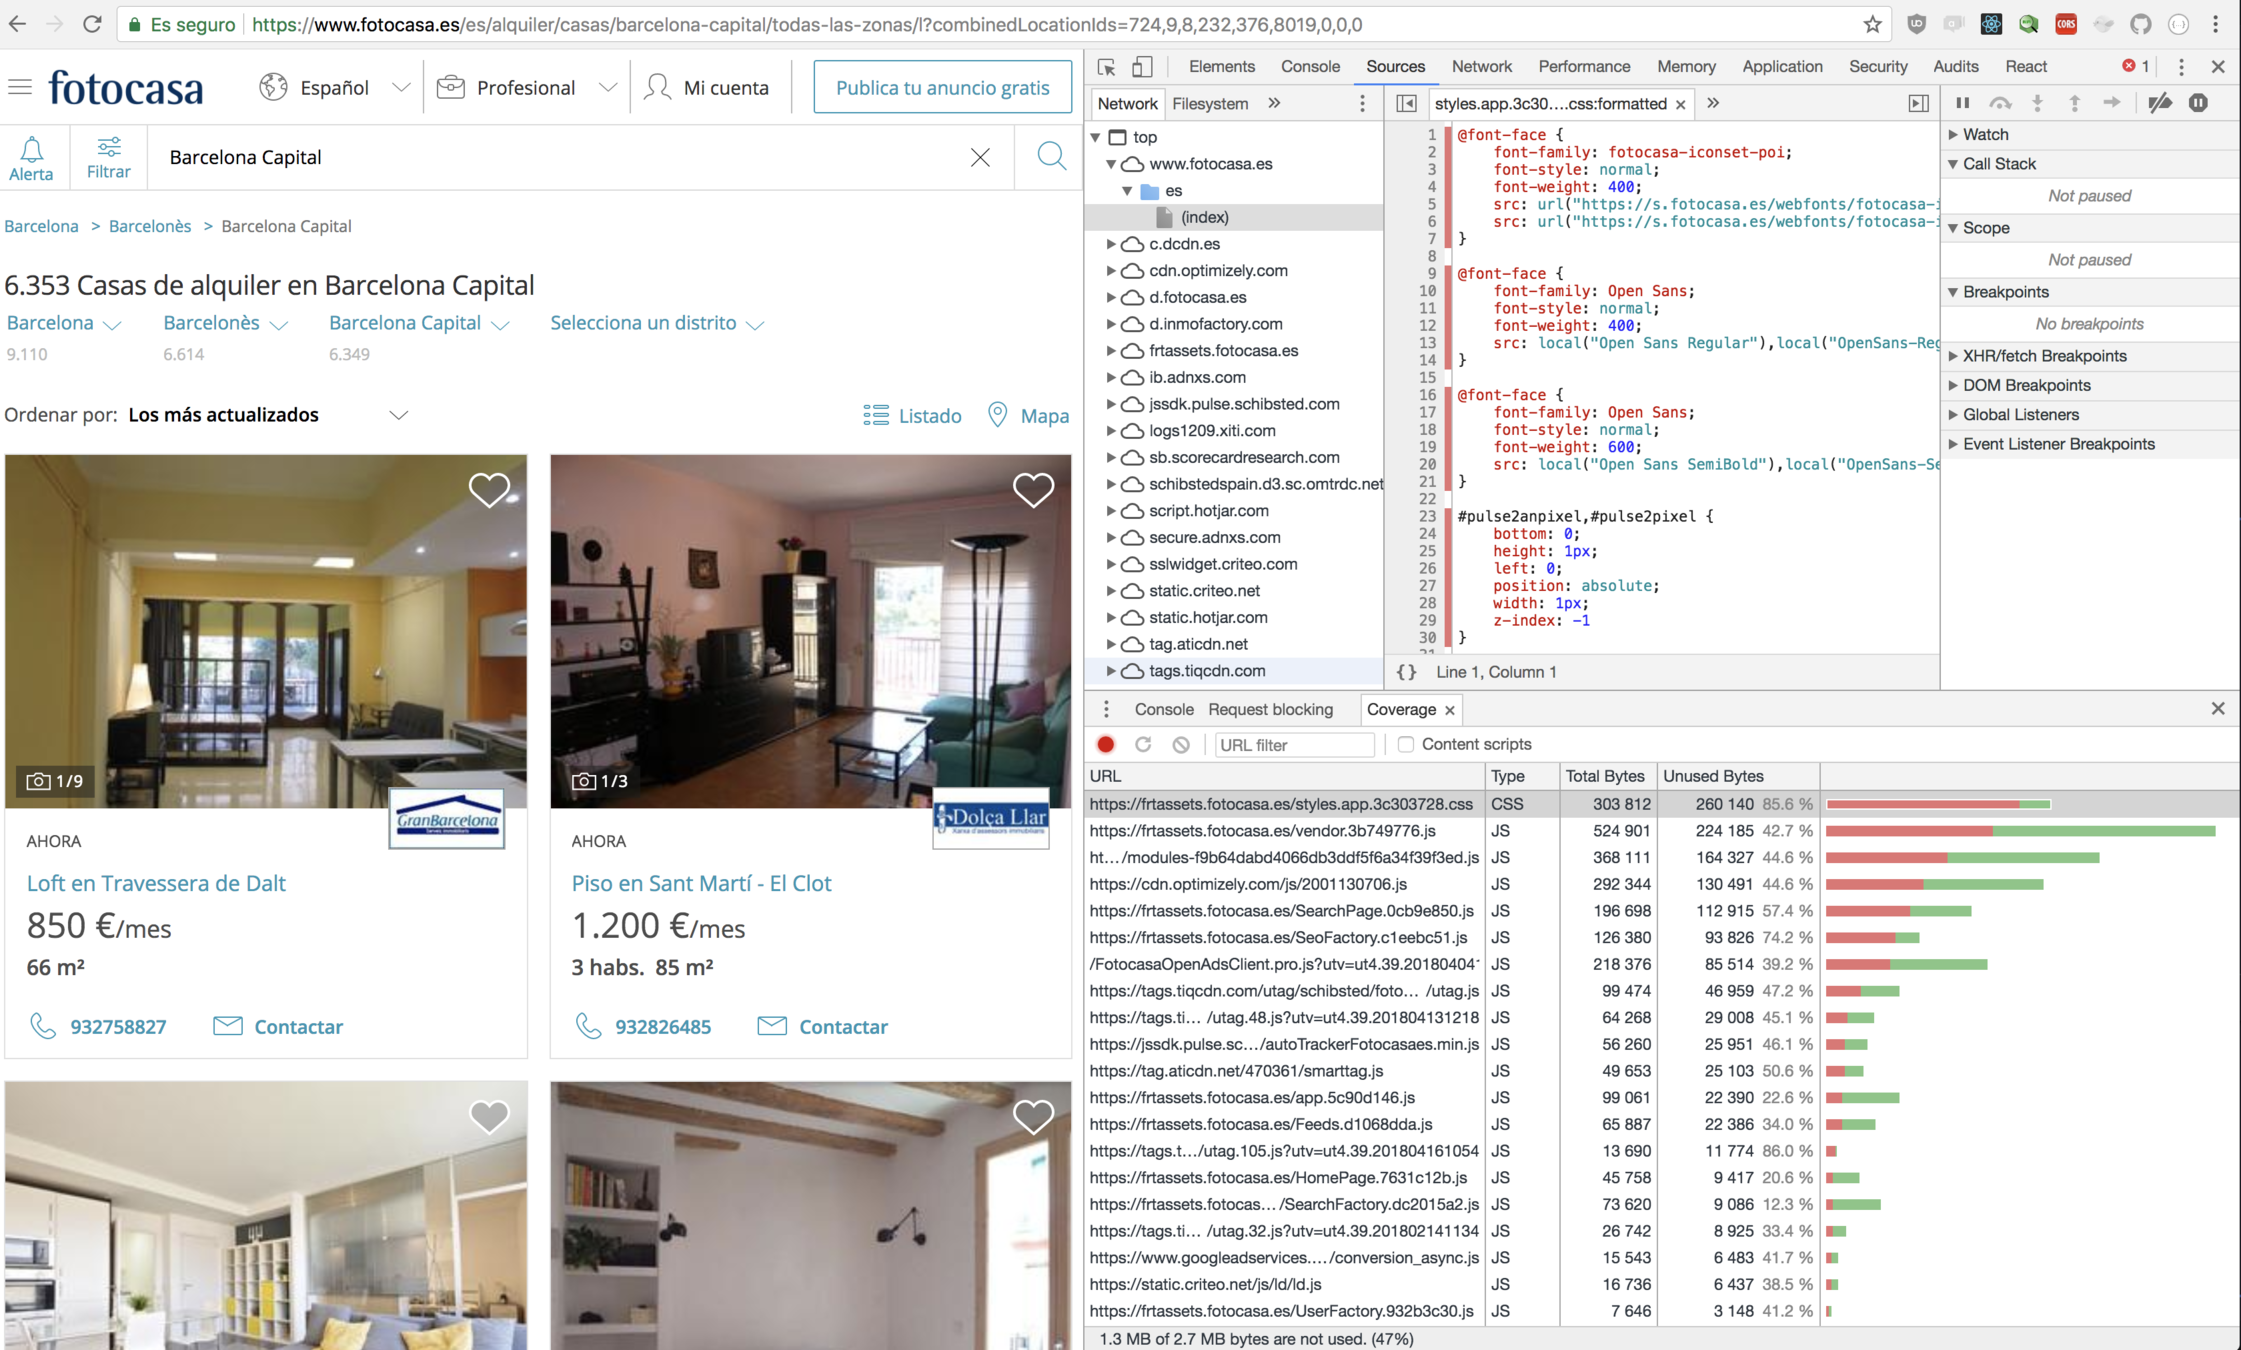2241x1350 pixels.
Task: Toggle heart on Piso en Sant Martí listing
Action: pos(1033,490)
